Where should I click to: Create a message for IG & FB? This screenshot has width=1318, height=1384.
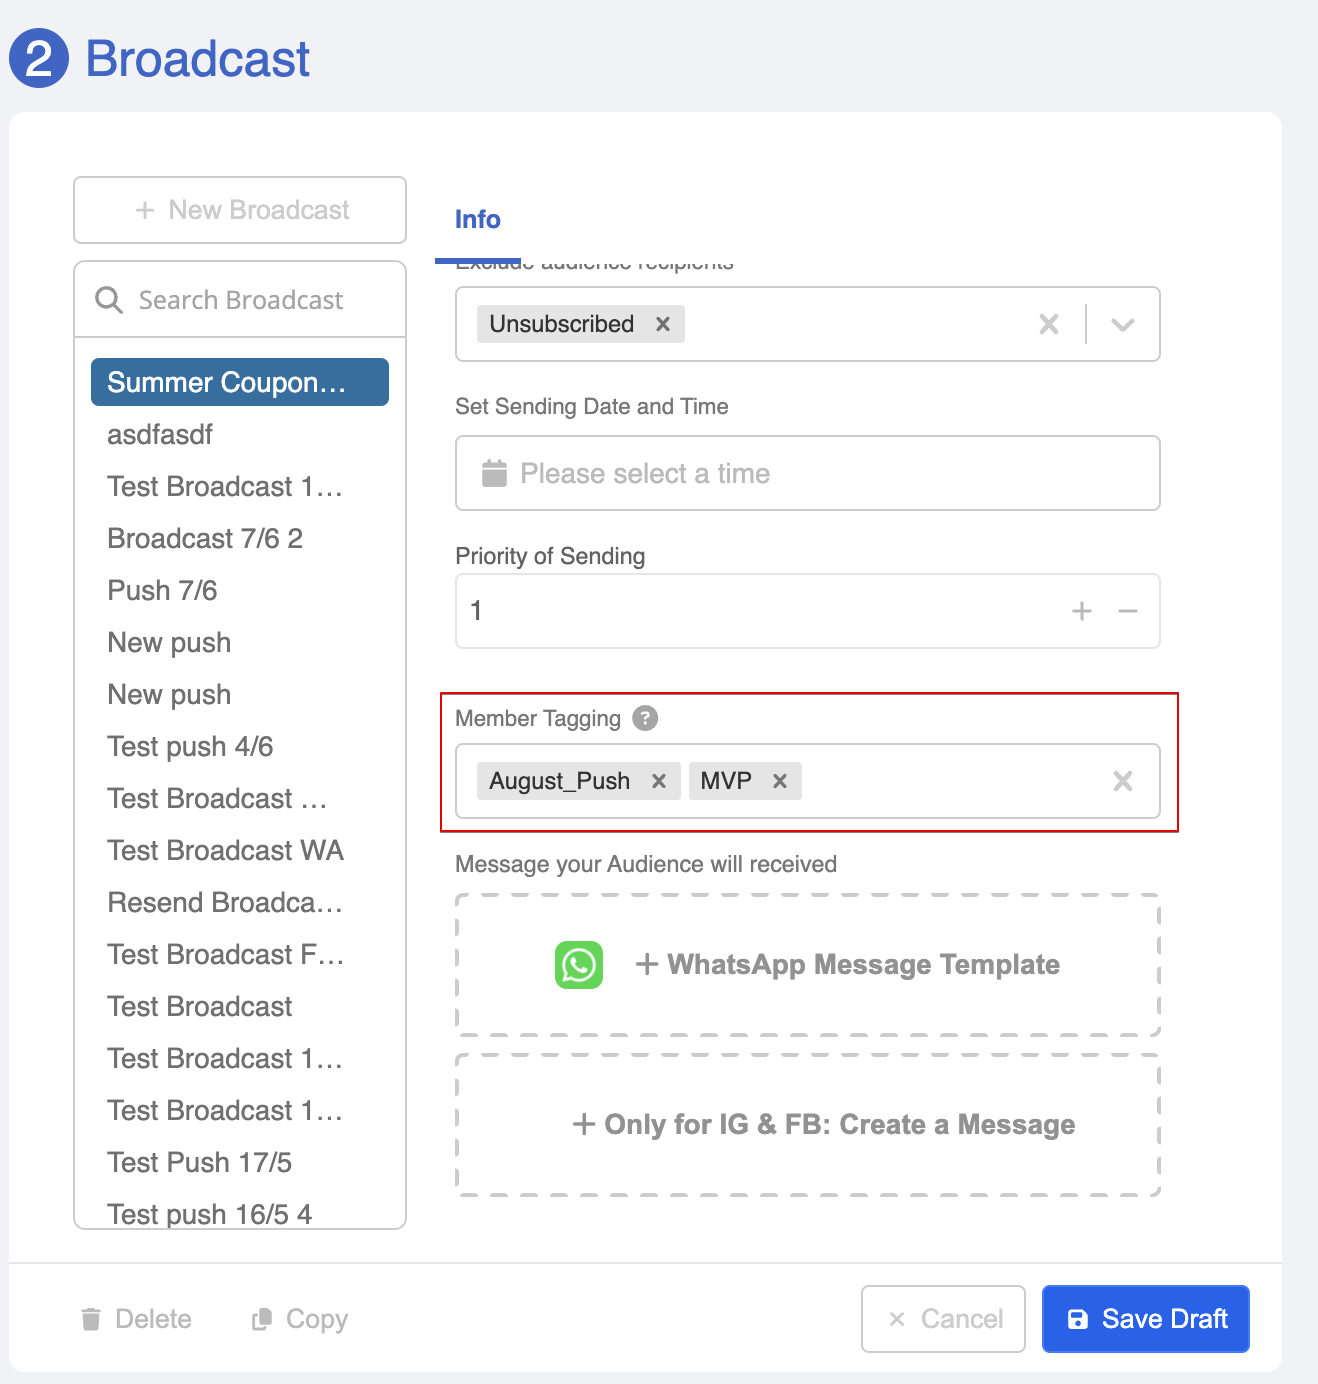[824, 1125]
